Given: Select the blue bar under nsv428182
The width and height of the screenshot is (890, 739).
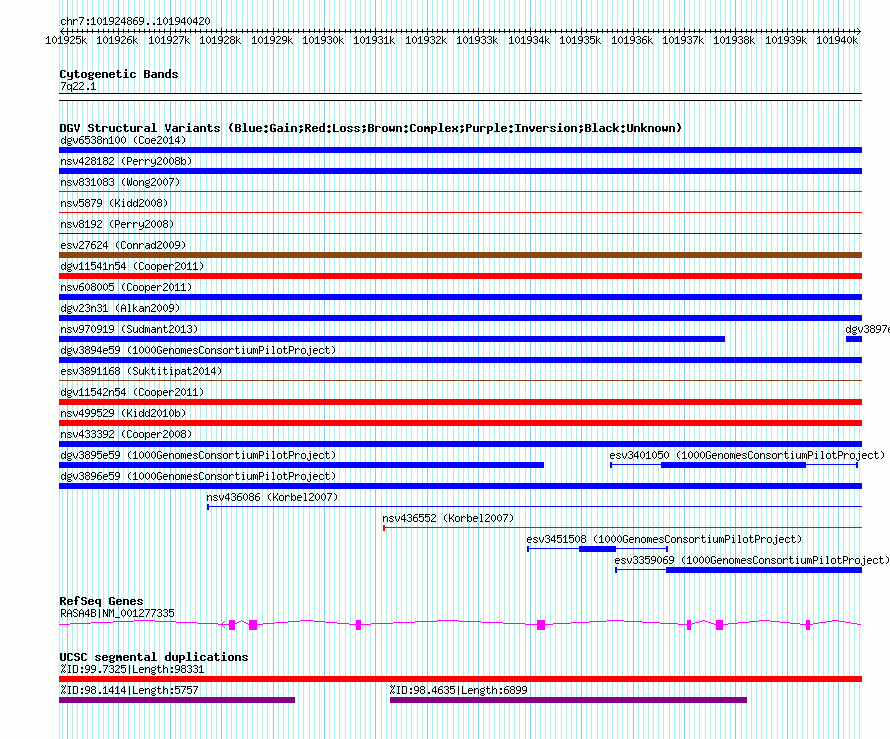Looking at the screenshot, I should coord(460,171).
